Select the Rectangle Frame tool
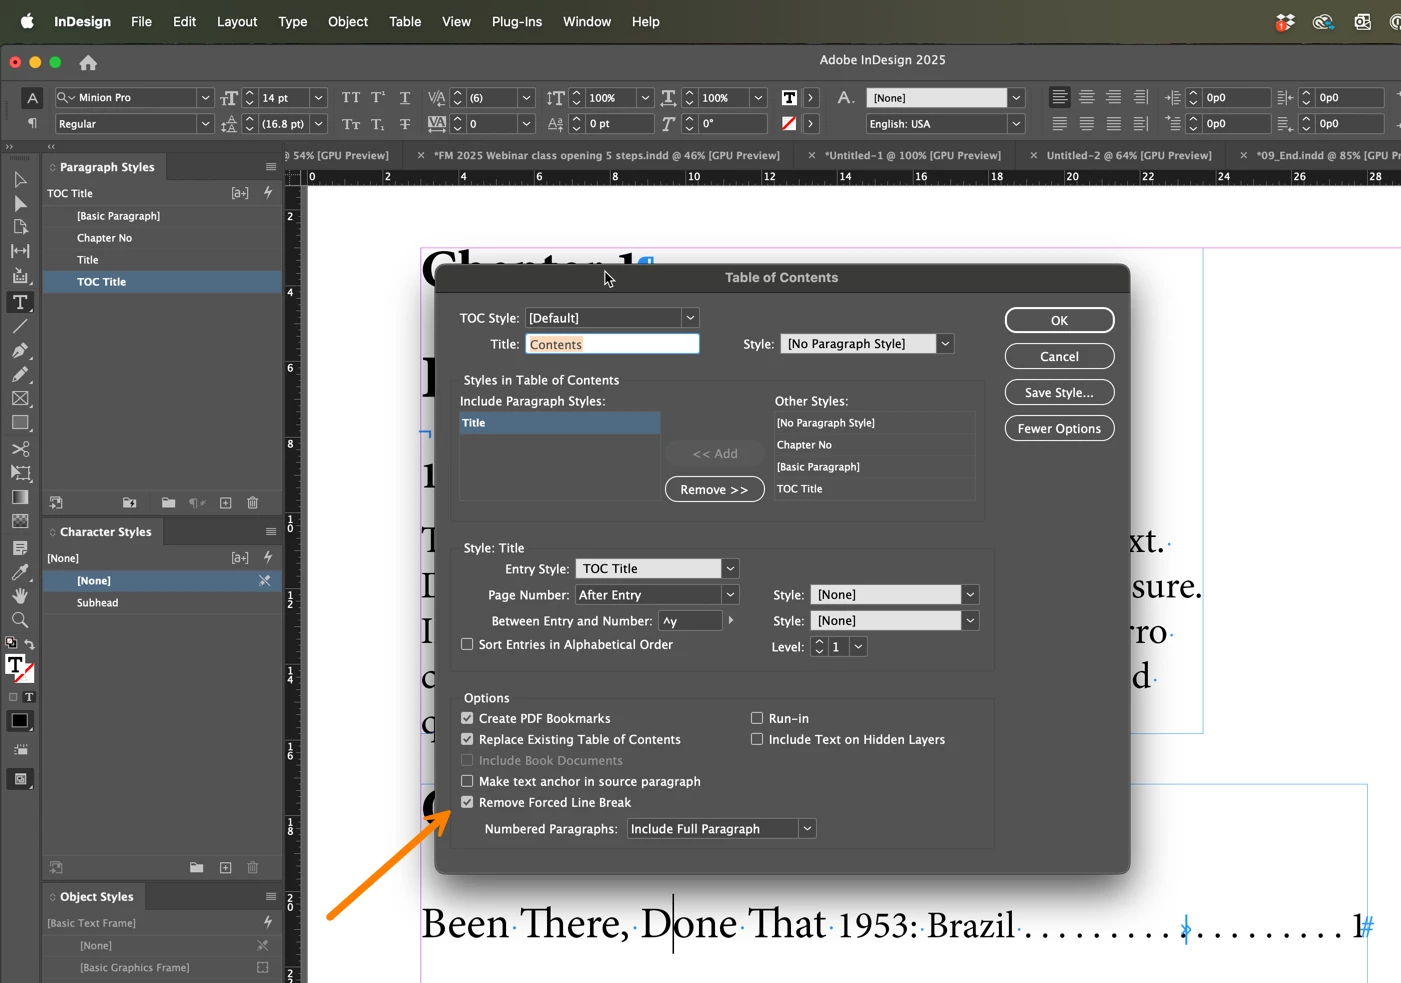Screen dimensions: 1401x983 pyautogui.click(x=20, y=399)
